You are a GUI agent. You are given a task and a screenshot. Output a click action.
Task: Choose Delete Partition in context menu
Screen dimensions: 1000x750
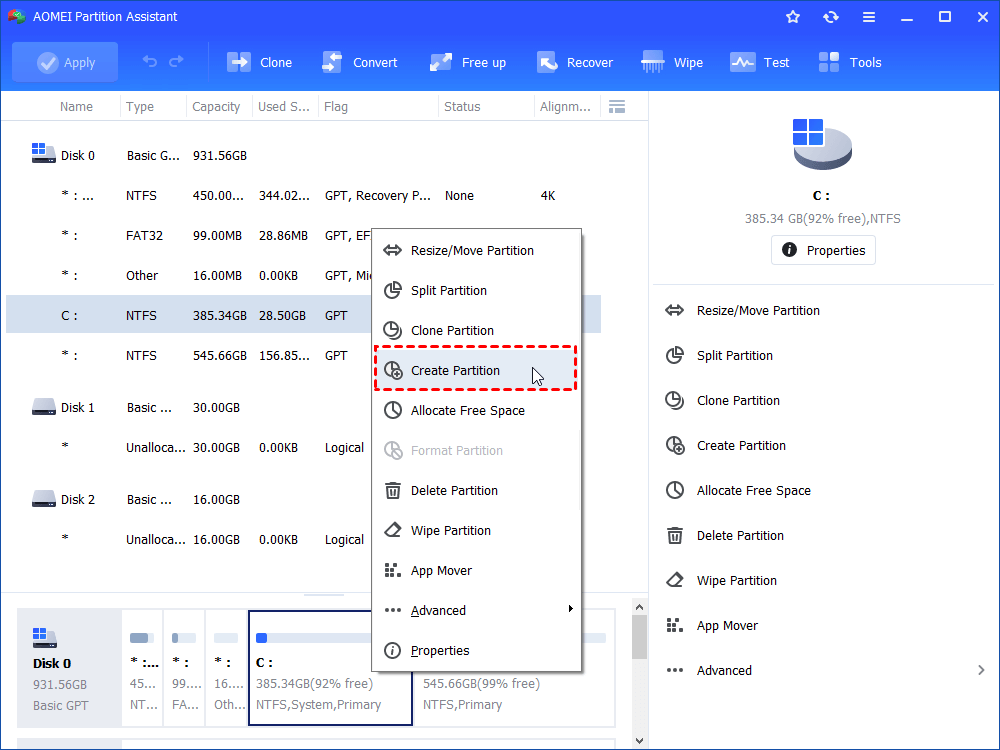476,490
